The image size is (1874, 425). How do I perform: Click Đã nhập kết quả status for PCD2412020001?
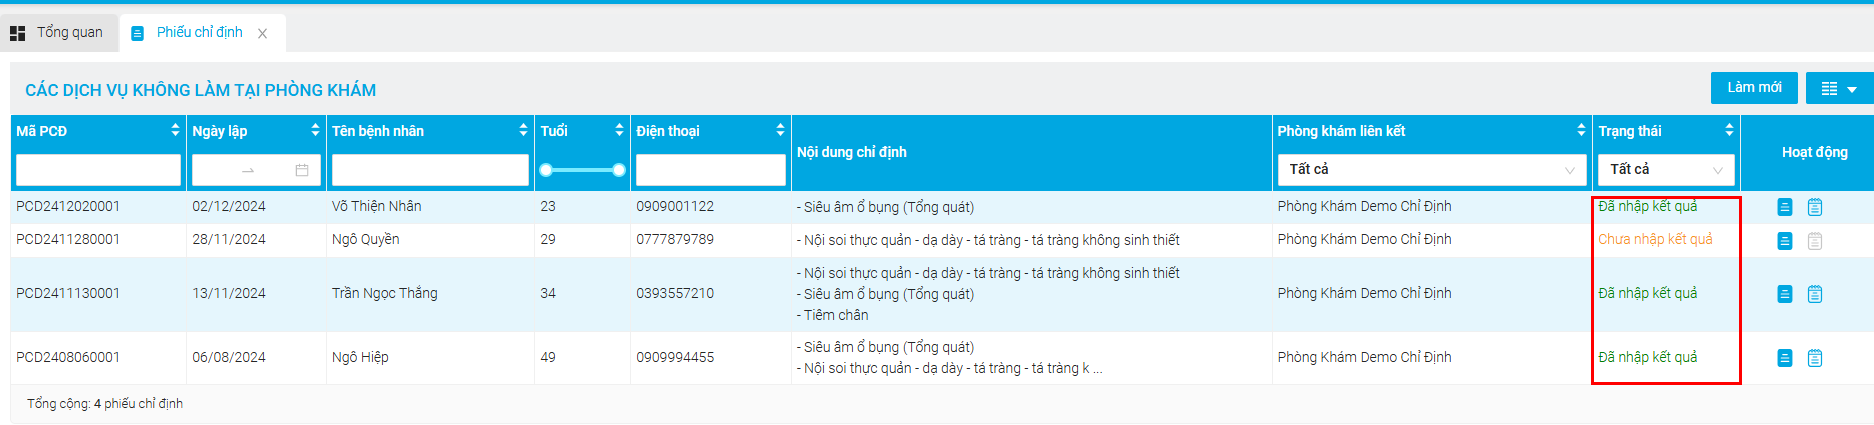click(x=1648, y=206)
